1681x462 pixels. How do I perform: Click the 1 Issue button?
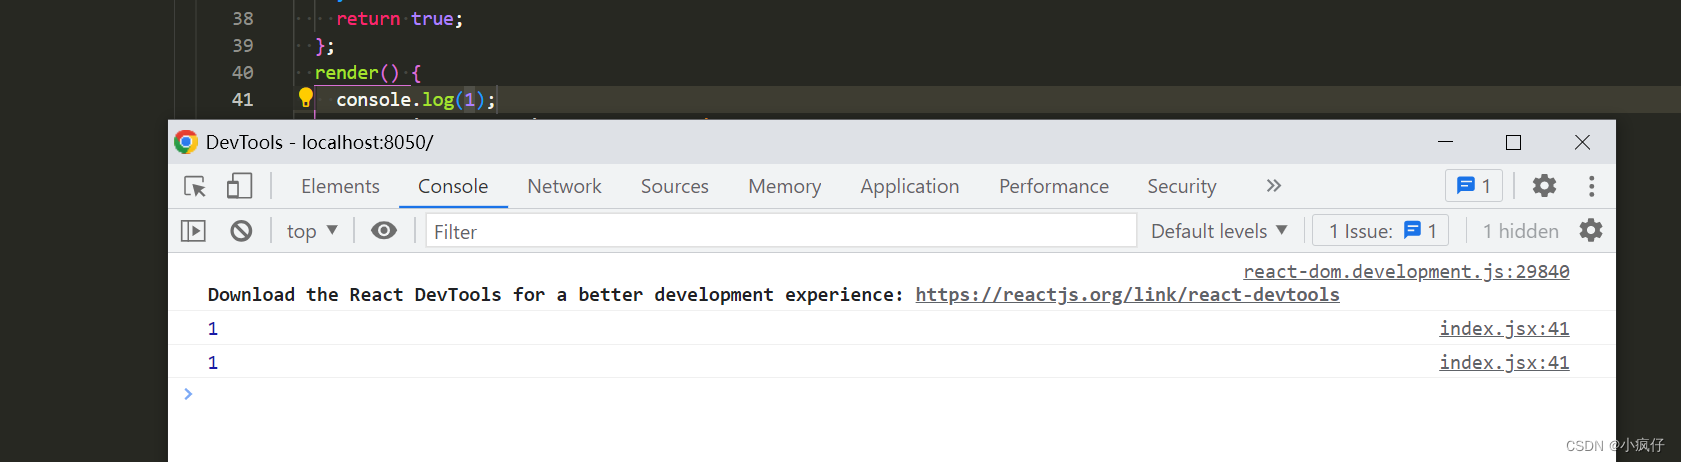pos(1380,231)
